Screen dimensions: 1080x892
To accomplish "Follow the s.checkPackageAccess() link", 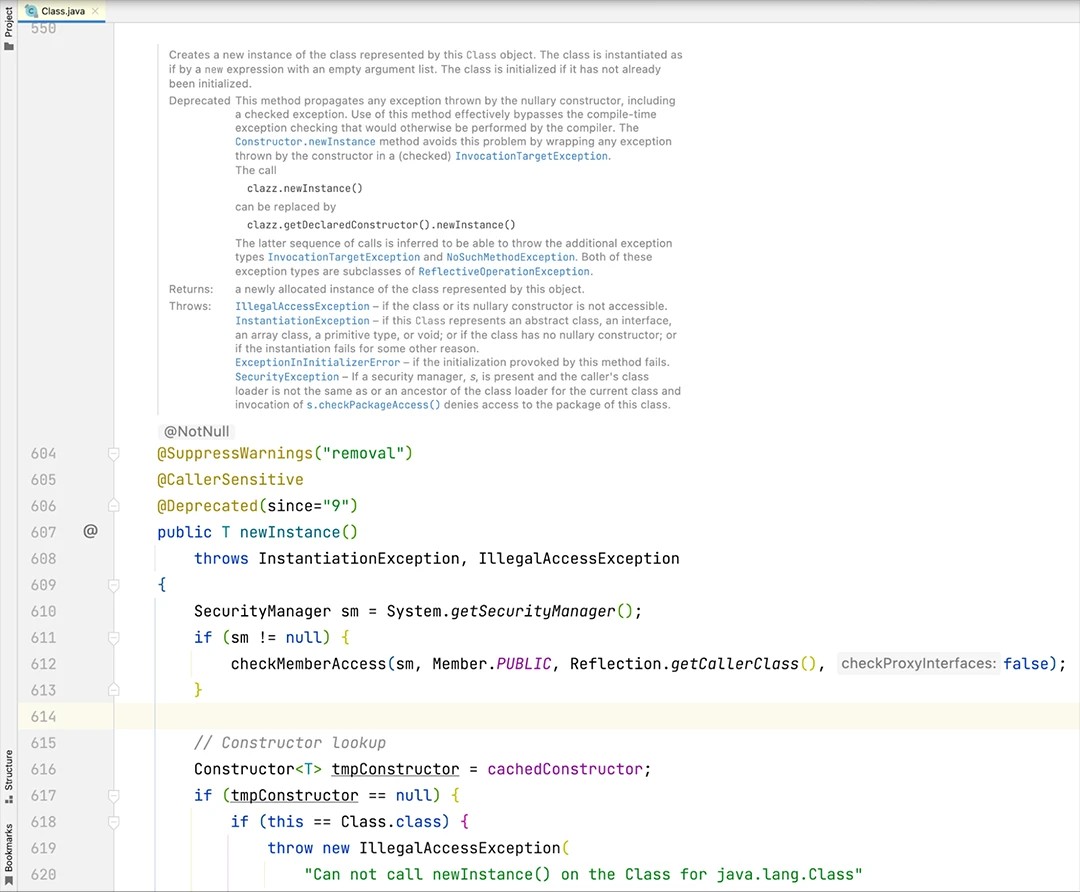I will pos(373,405).
